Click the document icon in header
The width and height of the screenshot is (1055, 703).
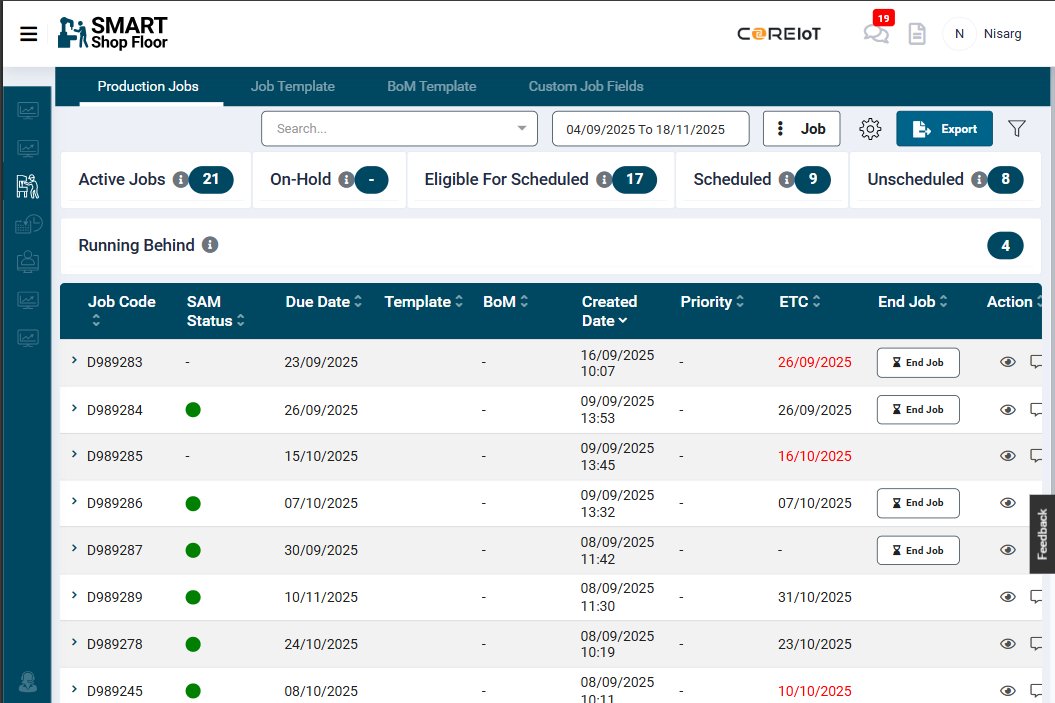coord(916,34)
